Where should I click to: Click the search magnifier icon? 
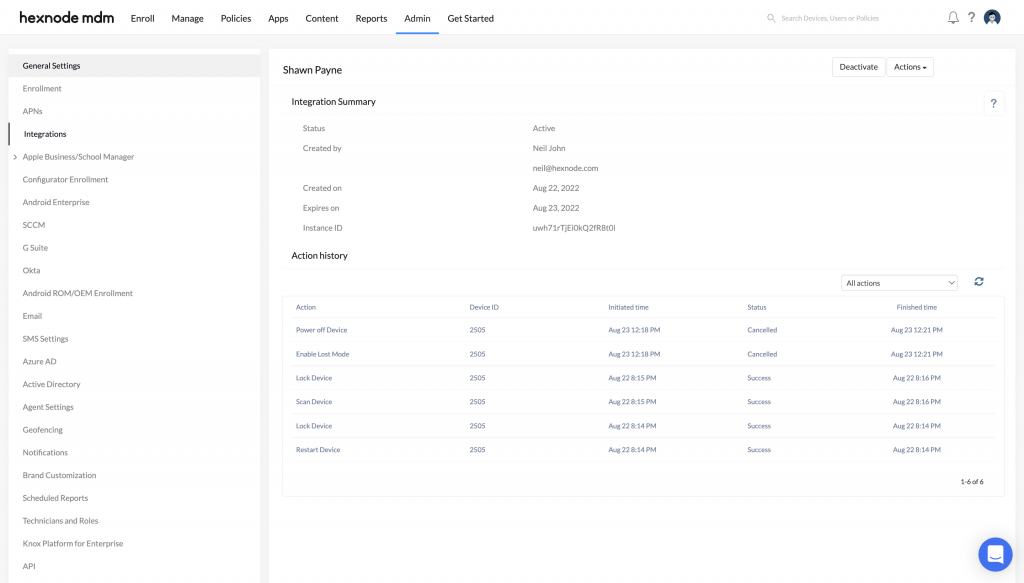pyautogui.click(x=770, y=17)
